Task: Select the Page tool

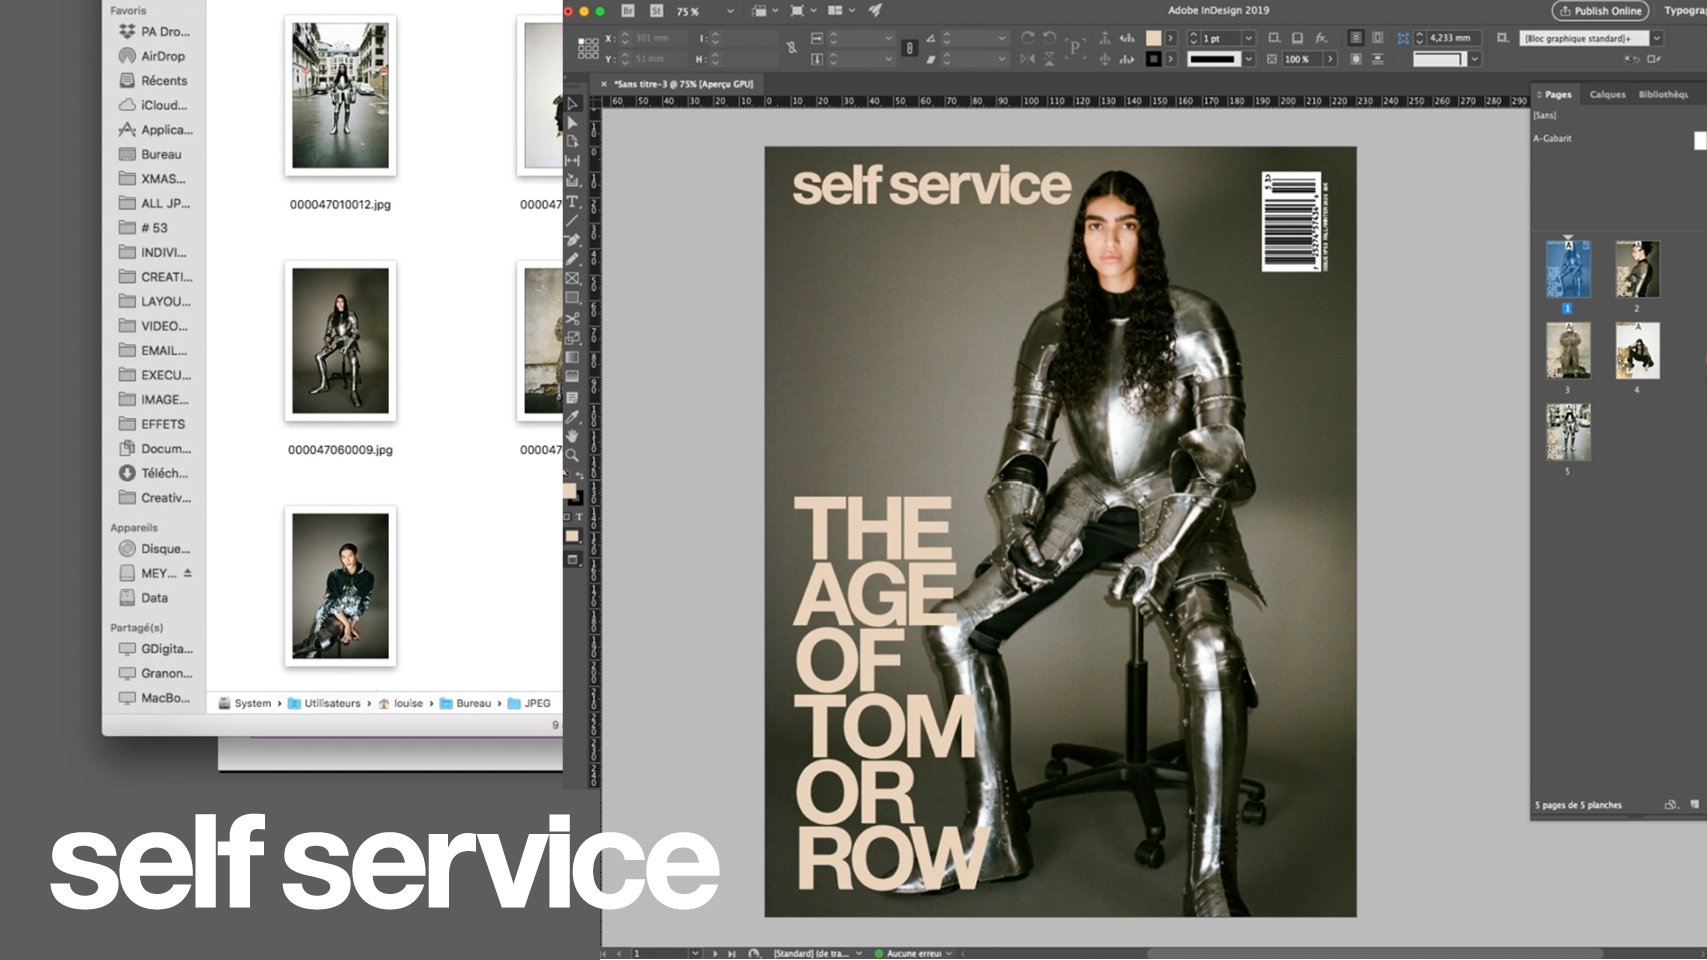Action: [572, 141]
